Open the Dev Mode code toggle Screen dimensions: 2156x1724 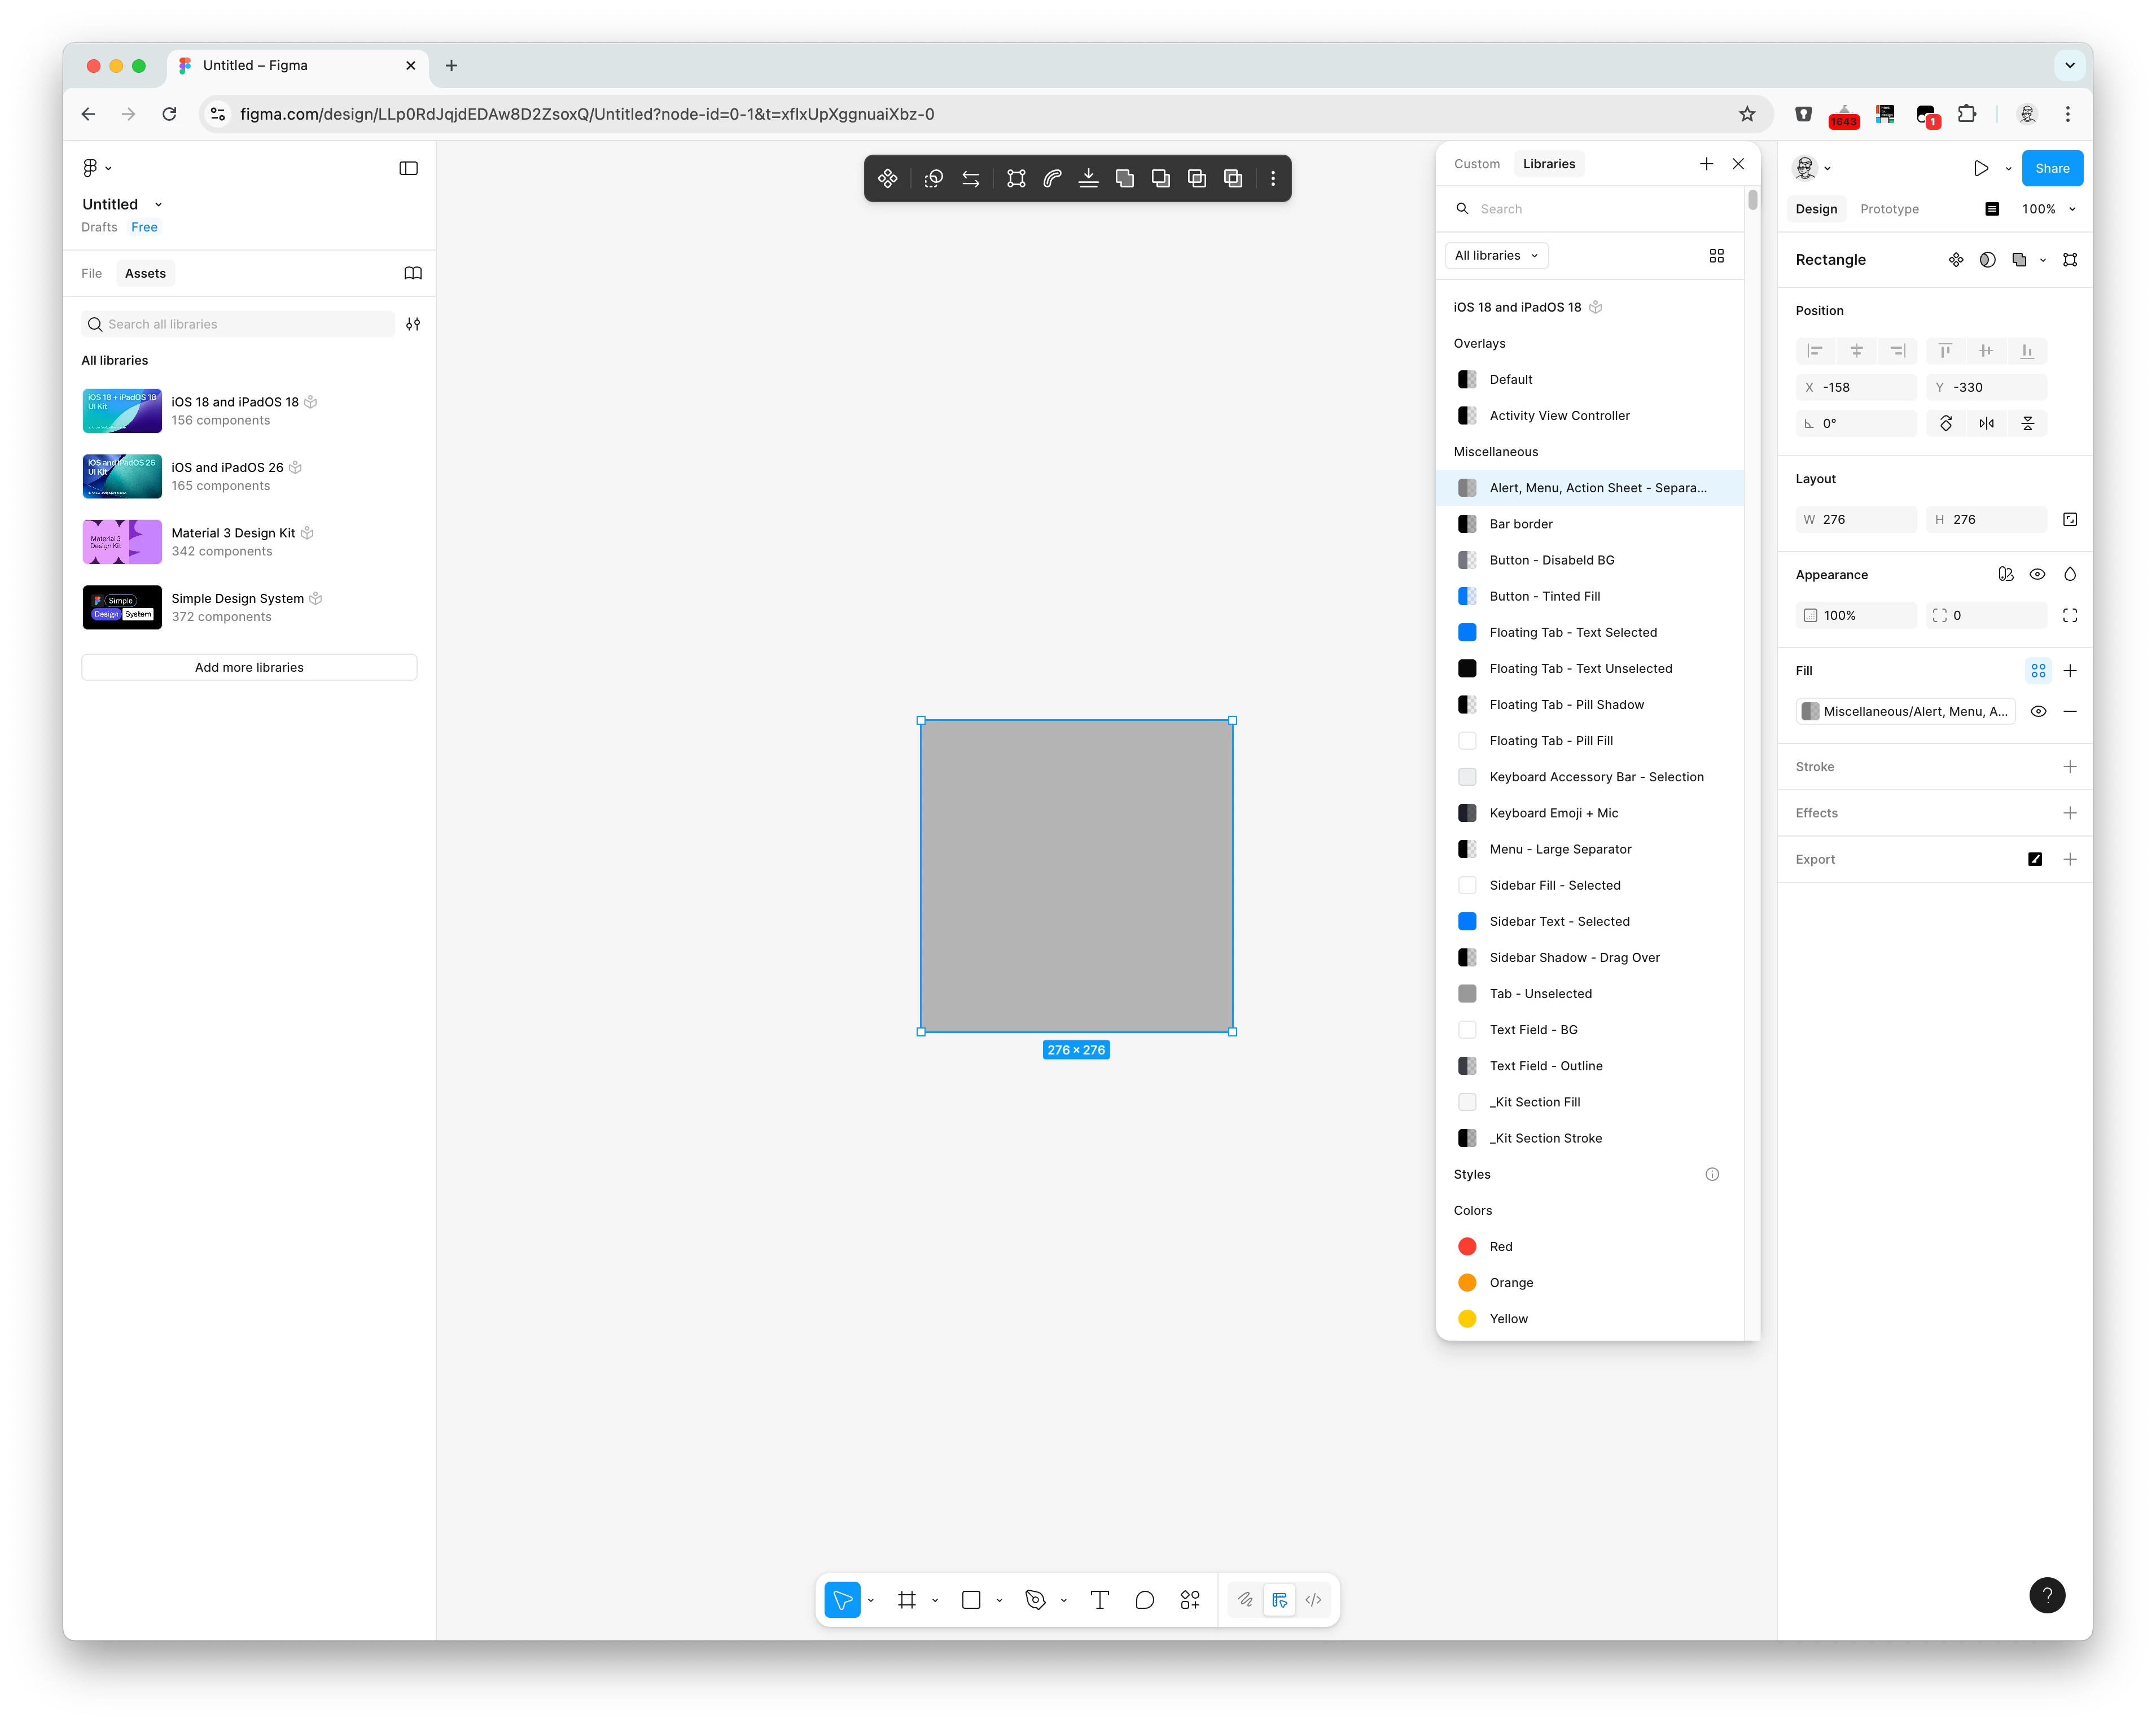1313,1600
